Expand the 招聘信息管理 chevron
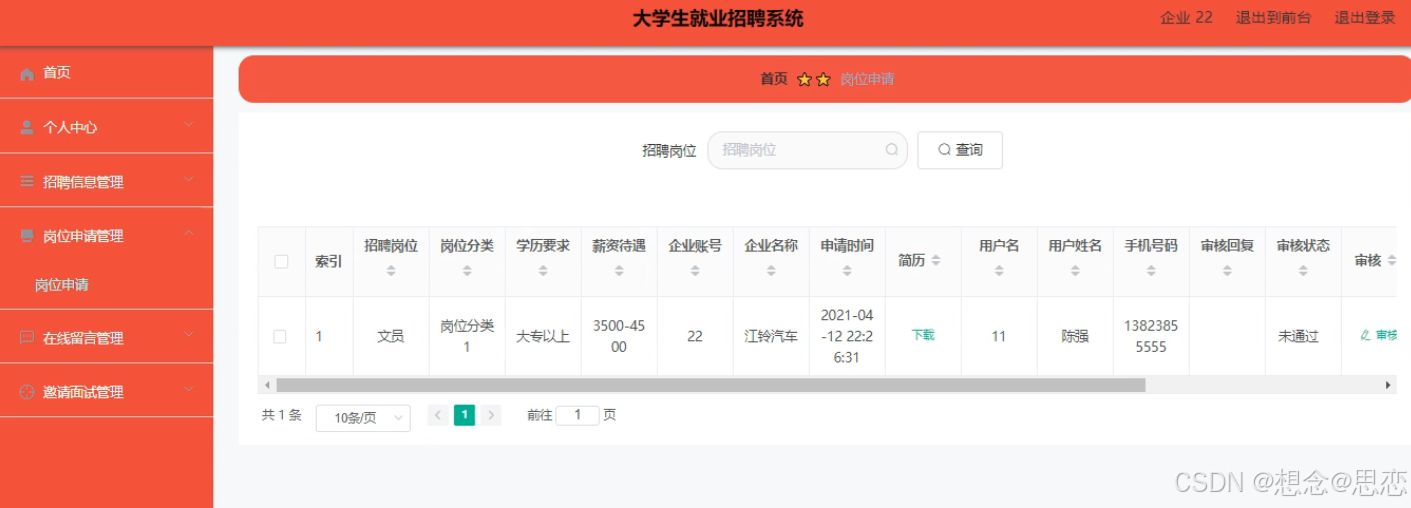Viewport: 1411px width, 508px height. coord(189,180)
